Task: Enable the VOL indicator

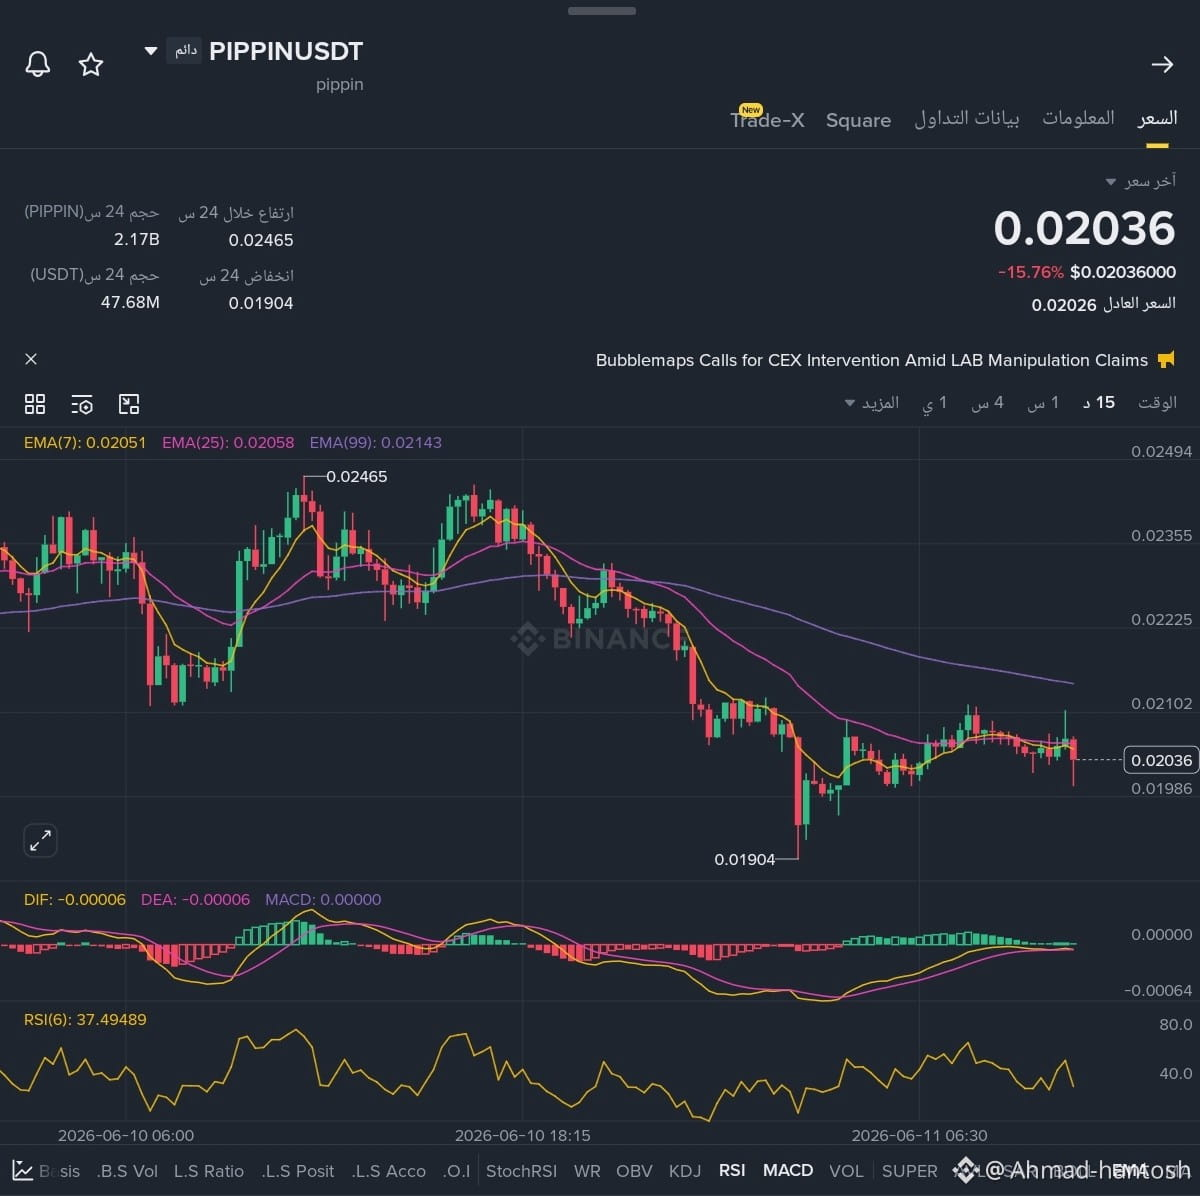Action: click(x=846, y=1171)
